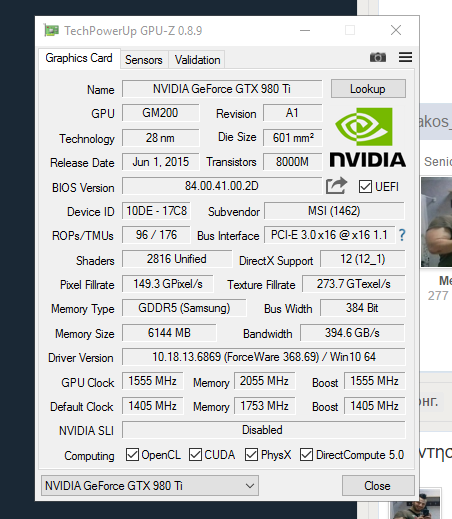Screen dimensions: 452x519
Task: Minimize the GPU-Z window
Action: 305,30
